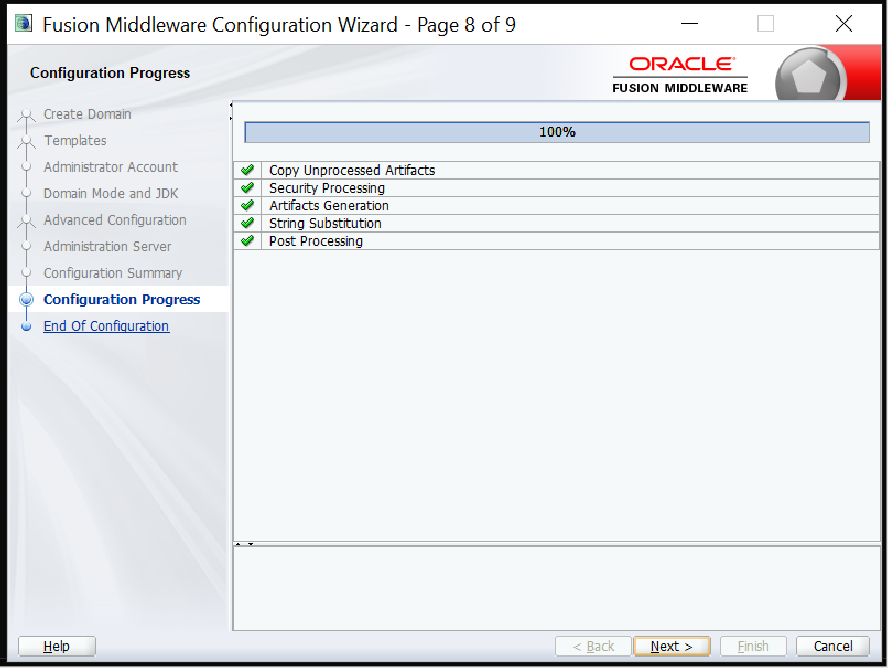
Task: Click the 100% progress bar
Action: [556, 132]
